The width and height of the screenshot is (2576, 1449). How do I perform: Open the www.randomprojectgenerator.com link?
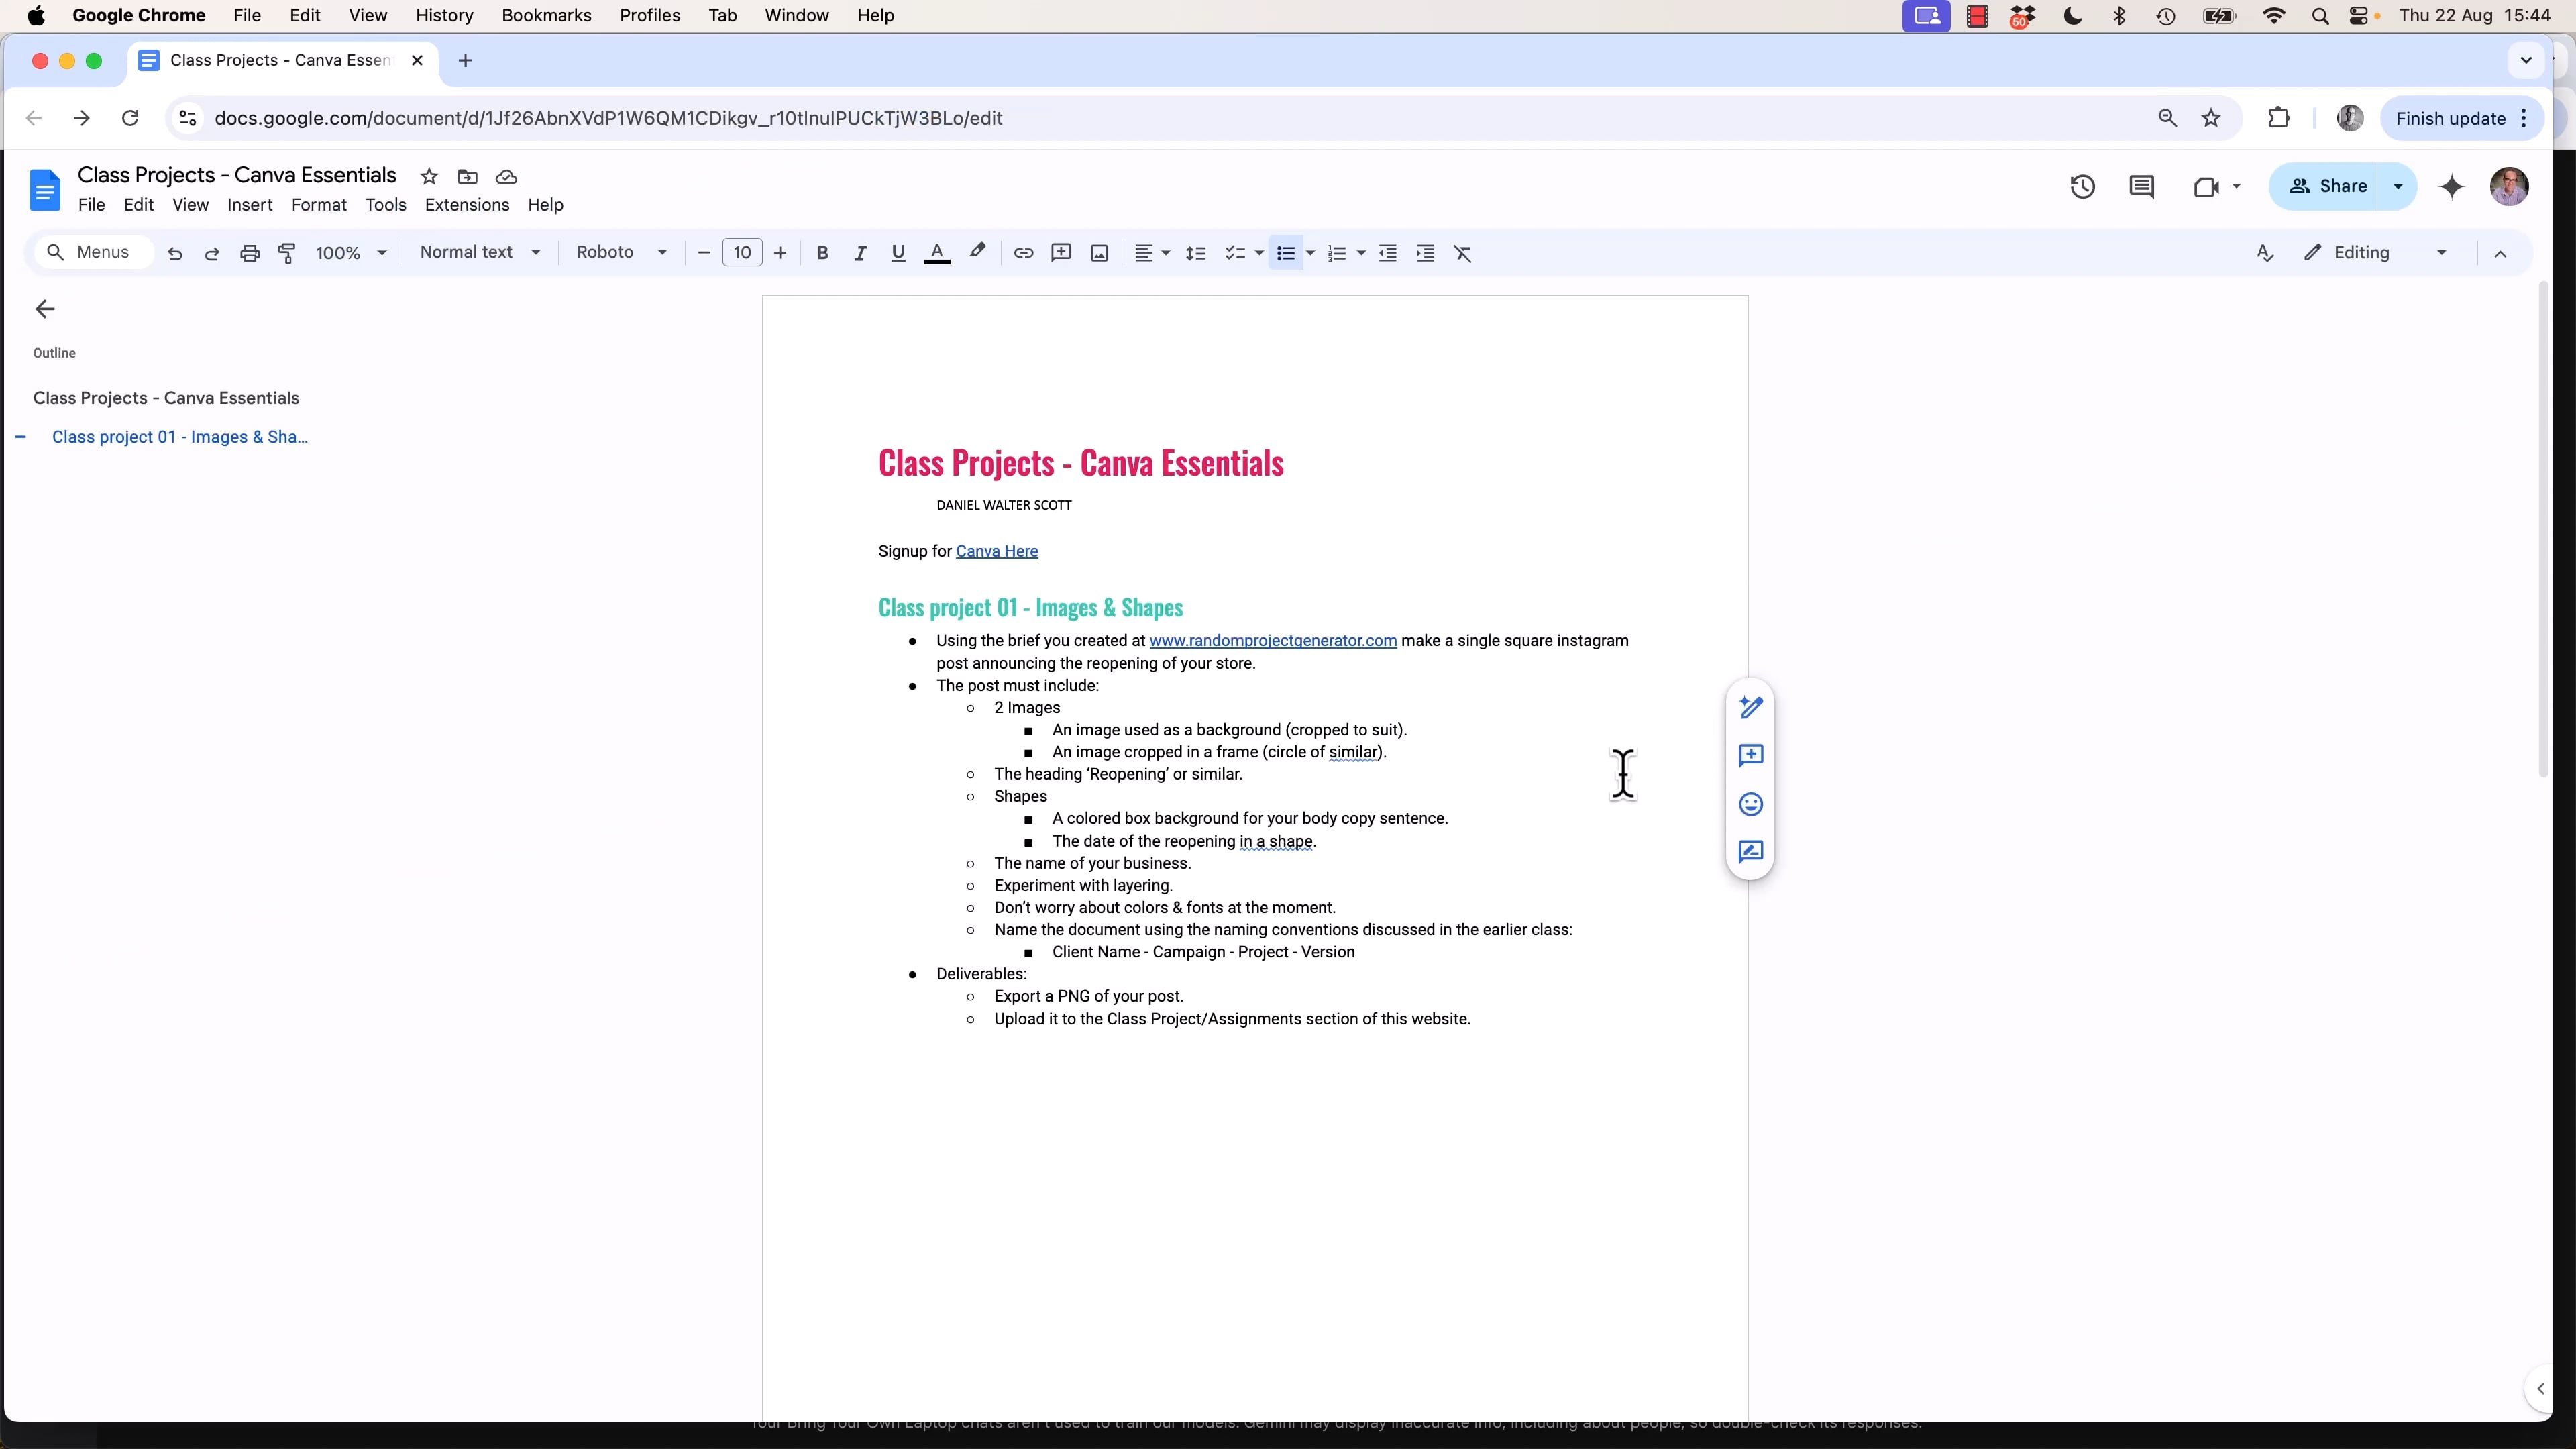pyautogui.click(x=1272, y=641)
